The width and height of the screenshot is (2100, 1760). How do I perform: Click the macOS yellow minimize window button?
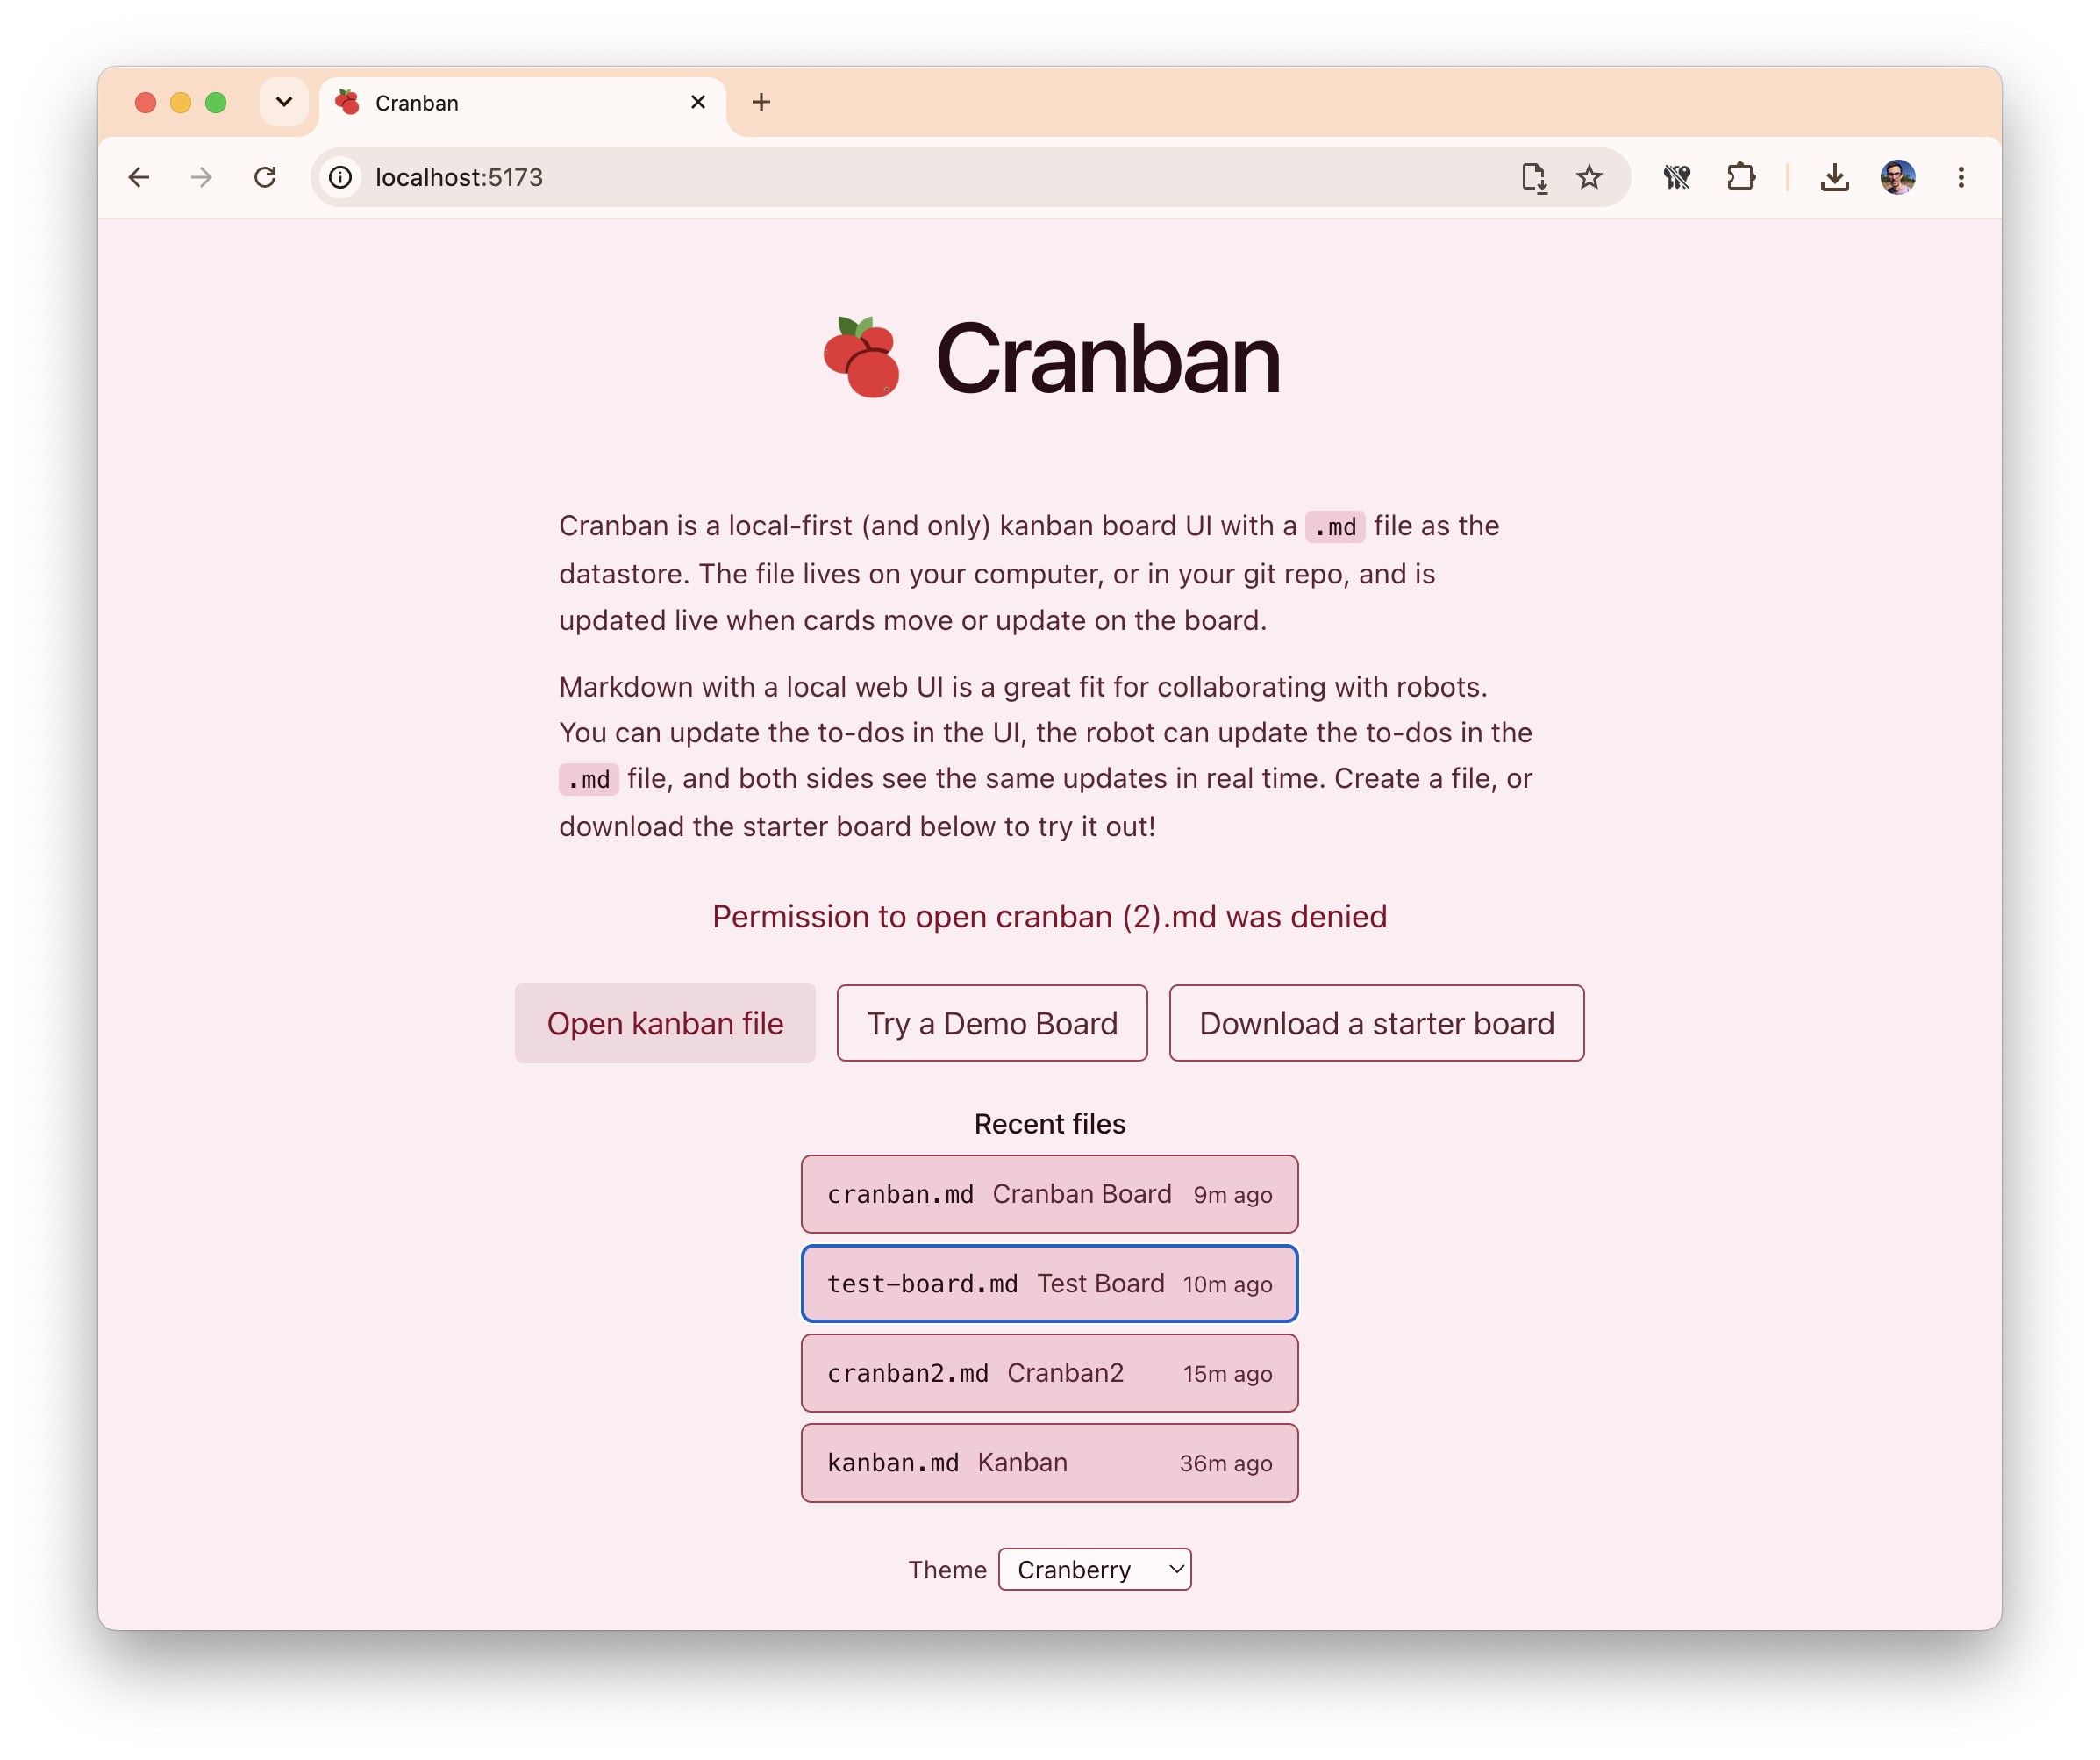(181, 102)
